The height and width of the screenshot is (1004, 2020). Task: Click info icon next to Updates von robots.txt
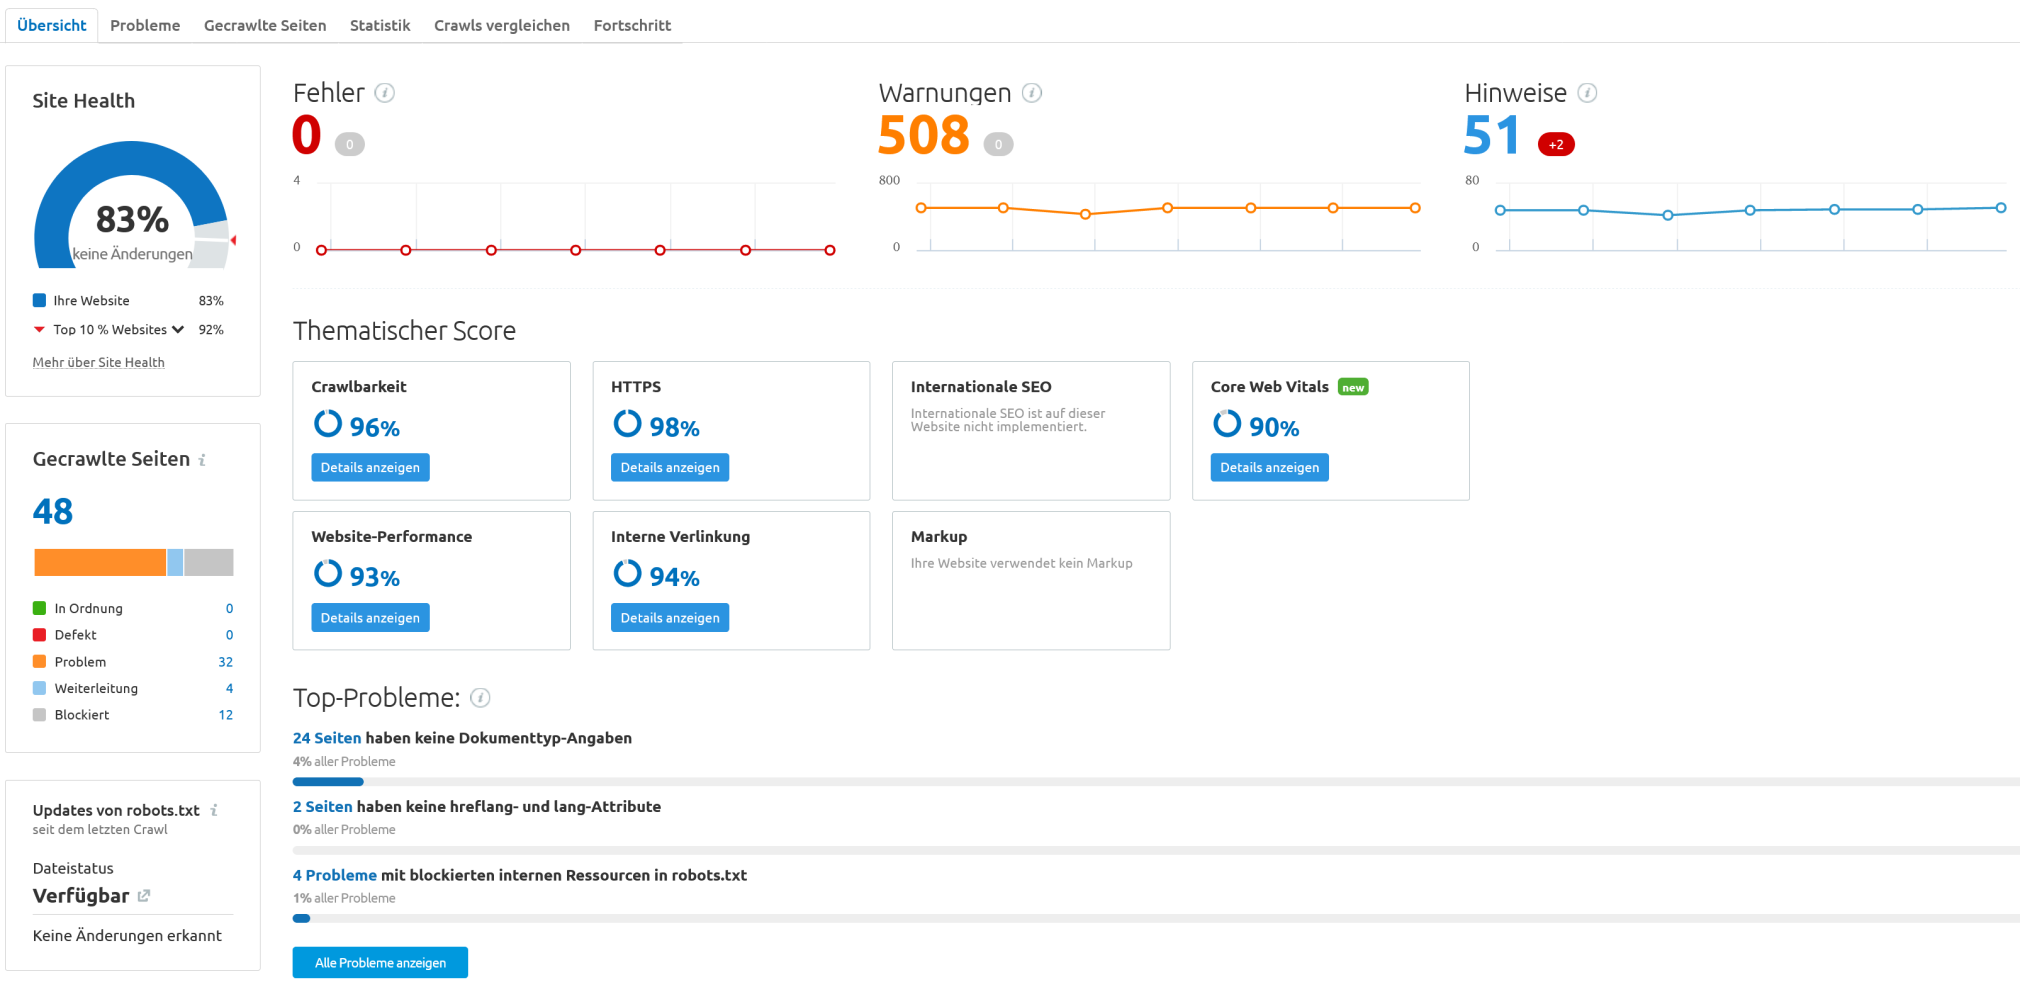coord(214,810)
